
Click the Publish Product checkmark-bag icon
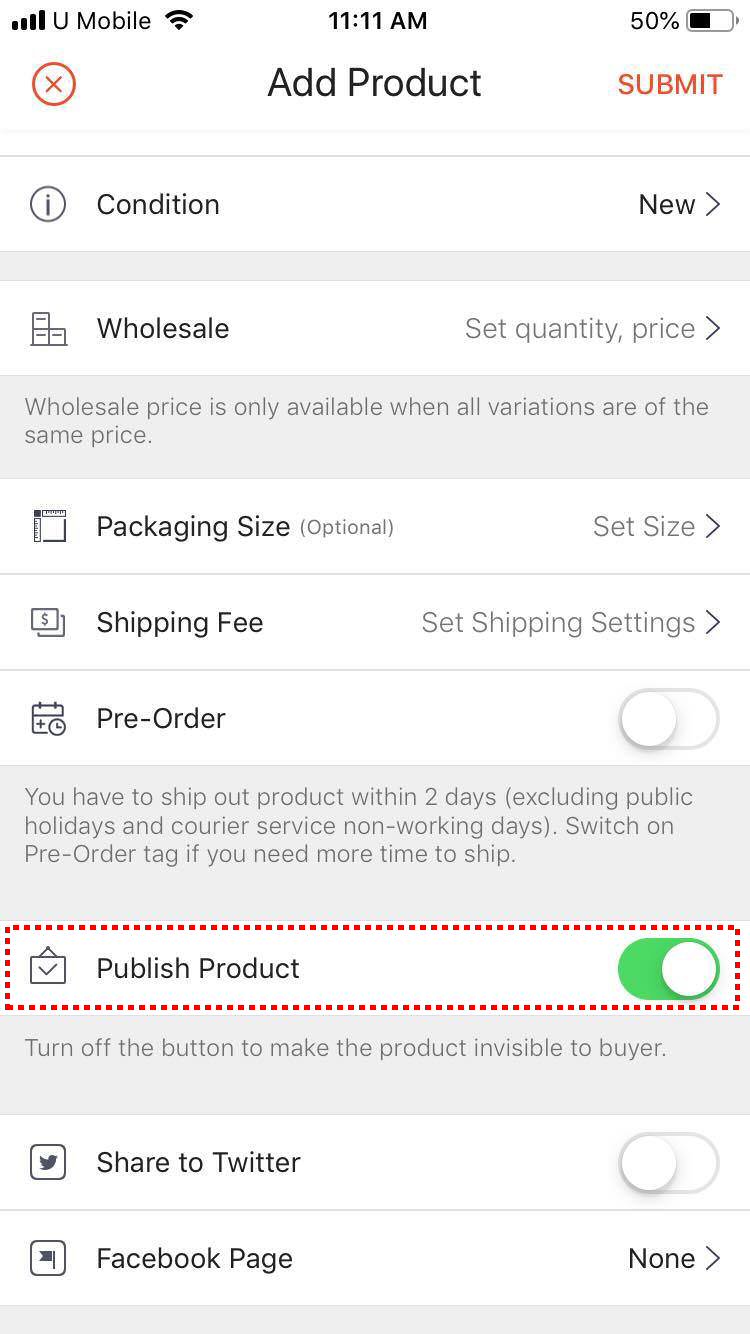coord(47,968)
